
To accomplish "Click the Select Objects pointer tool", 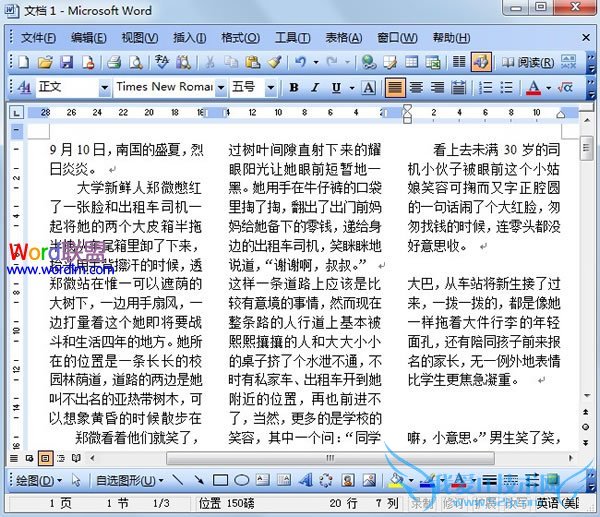I will (77, 480).
